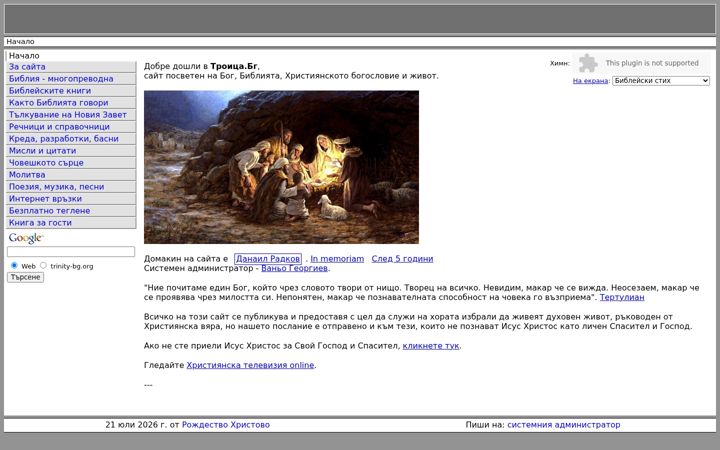
Task: Click the nativity scene painting
Action: coord(281,167)
